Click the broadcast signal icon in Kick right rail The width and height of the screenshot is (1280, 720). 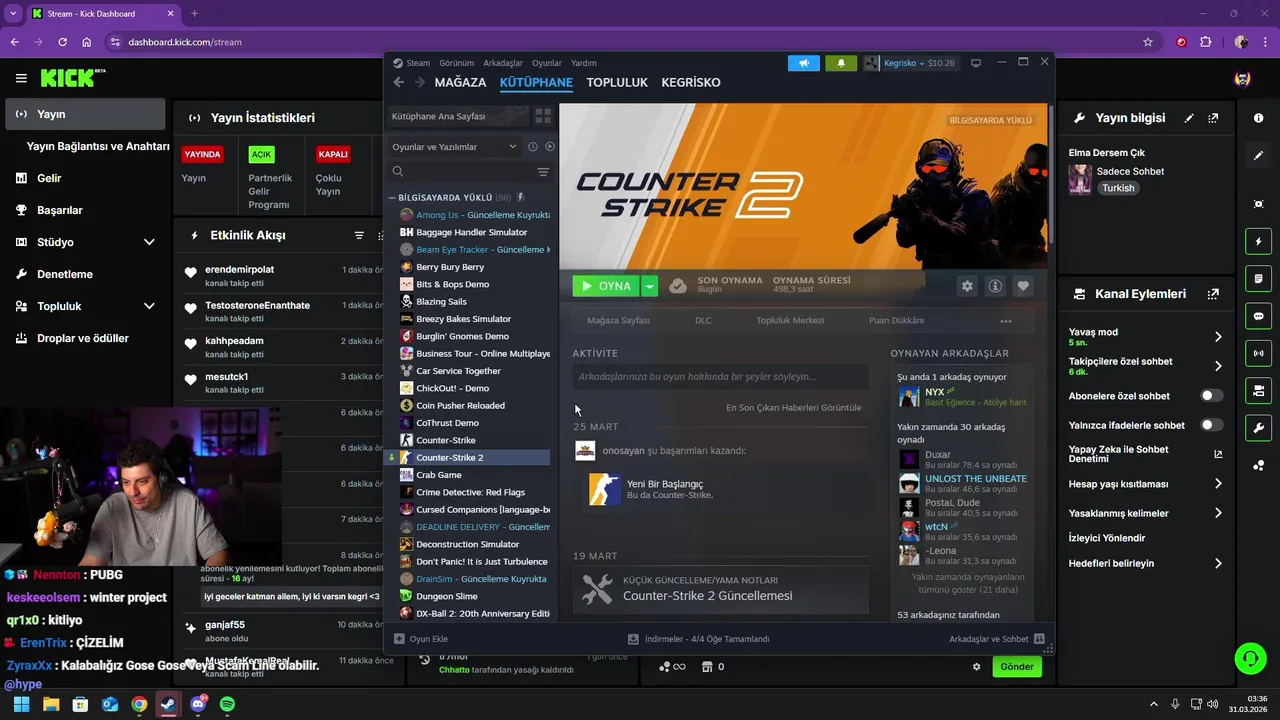coord(1258,353)
